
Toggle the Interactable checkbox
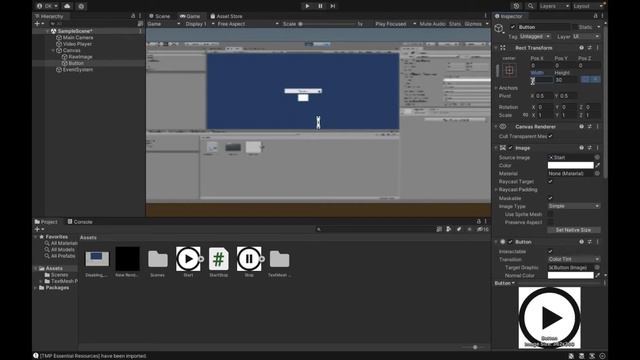coord(550,252)
